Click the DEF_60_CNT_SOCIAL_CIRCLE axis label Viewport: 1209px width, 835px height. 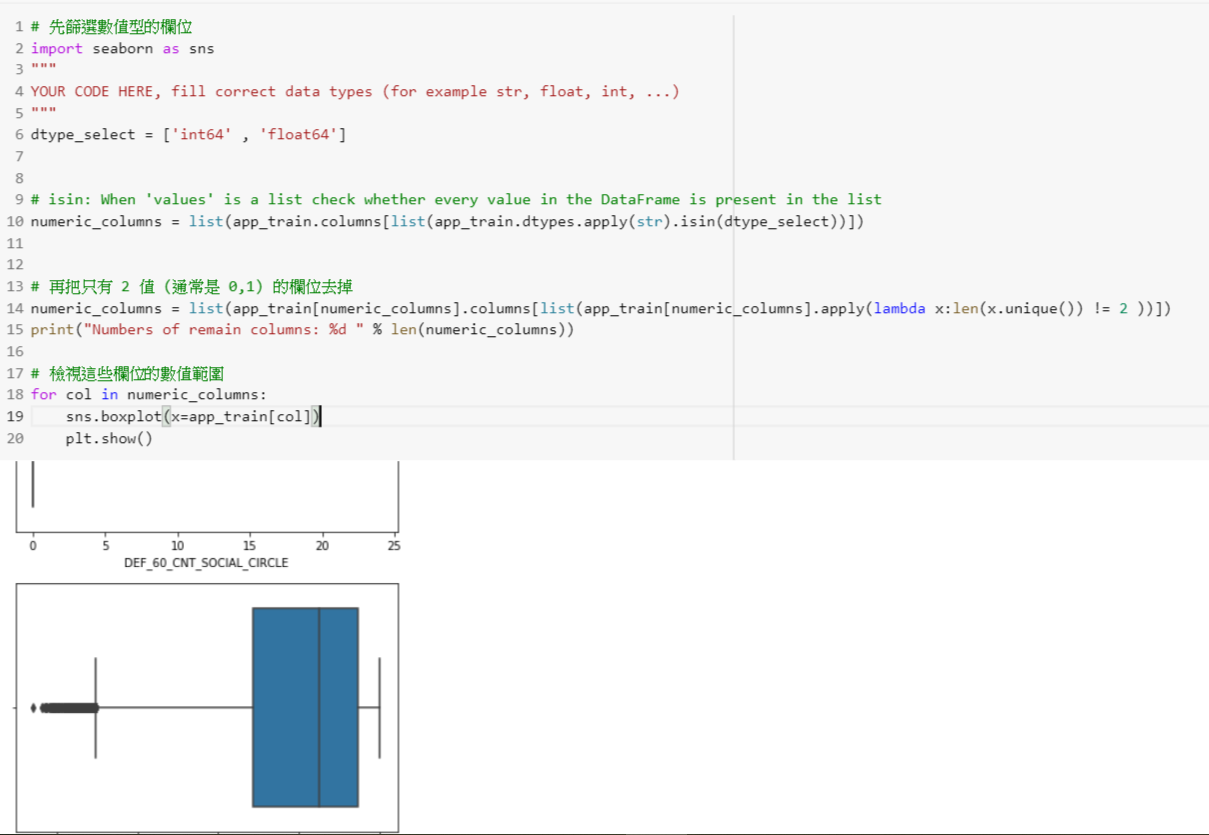click(x=206, y=563)
